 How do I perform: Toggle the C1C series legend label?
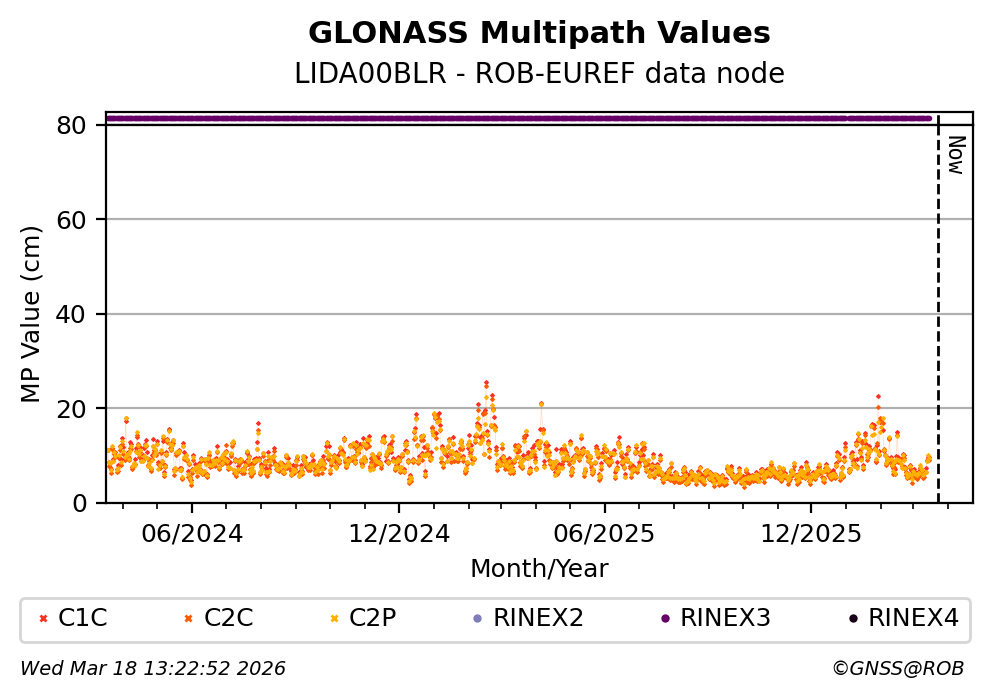pyautogui.click(x=82, y=619)
